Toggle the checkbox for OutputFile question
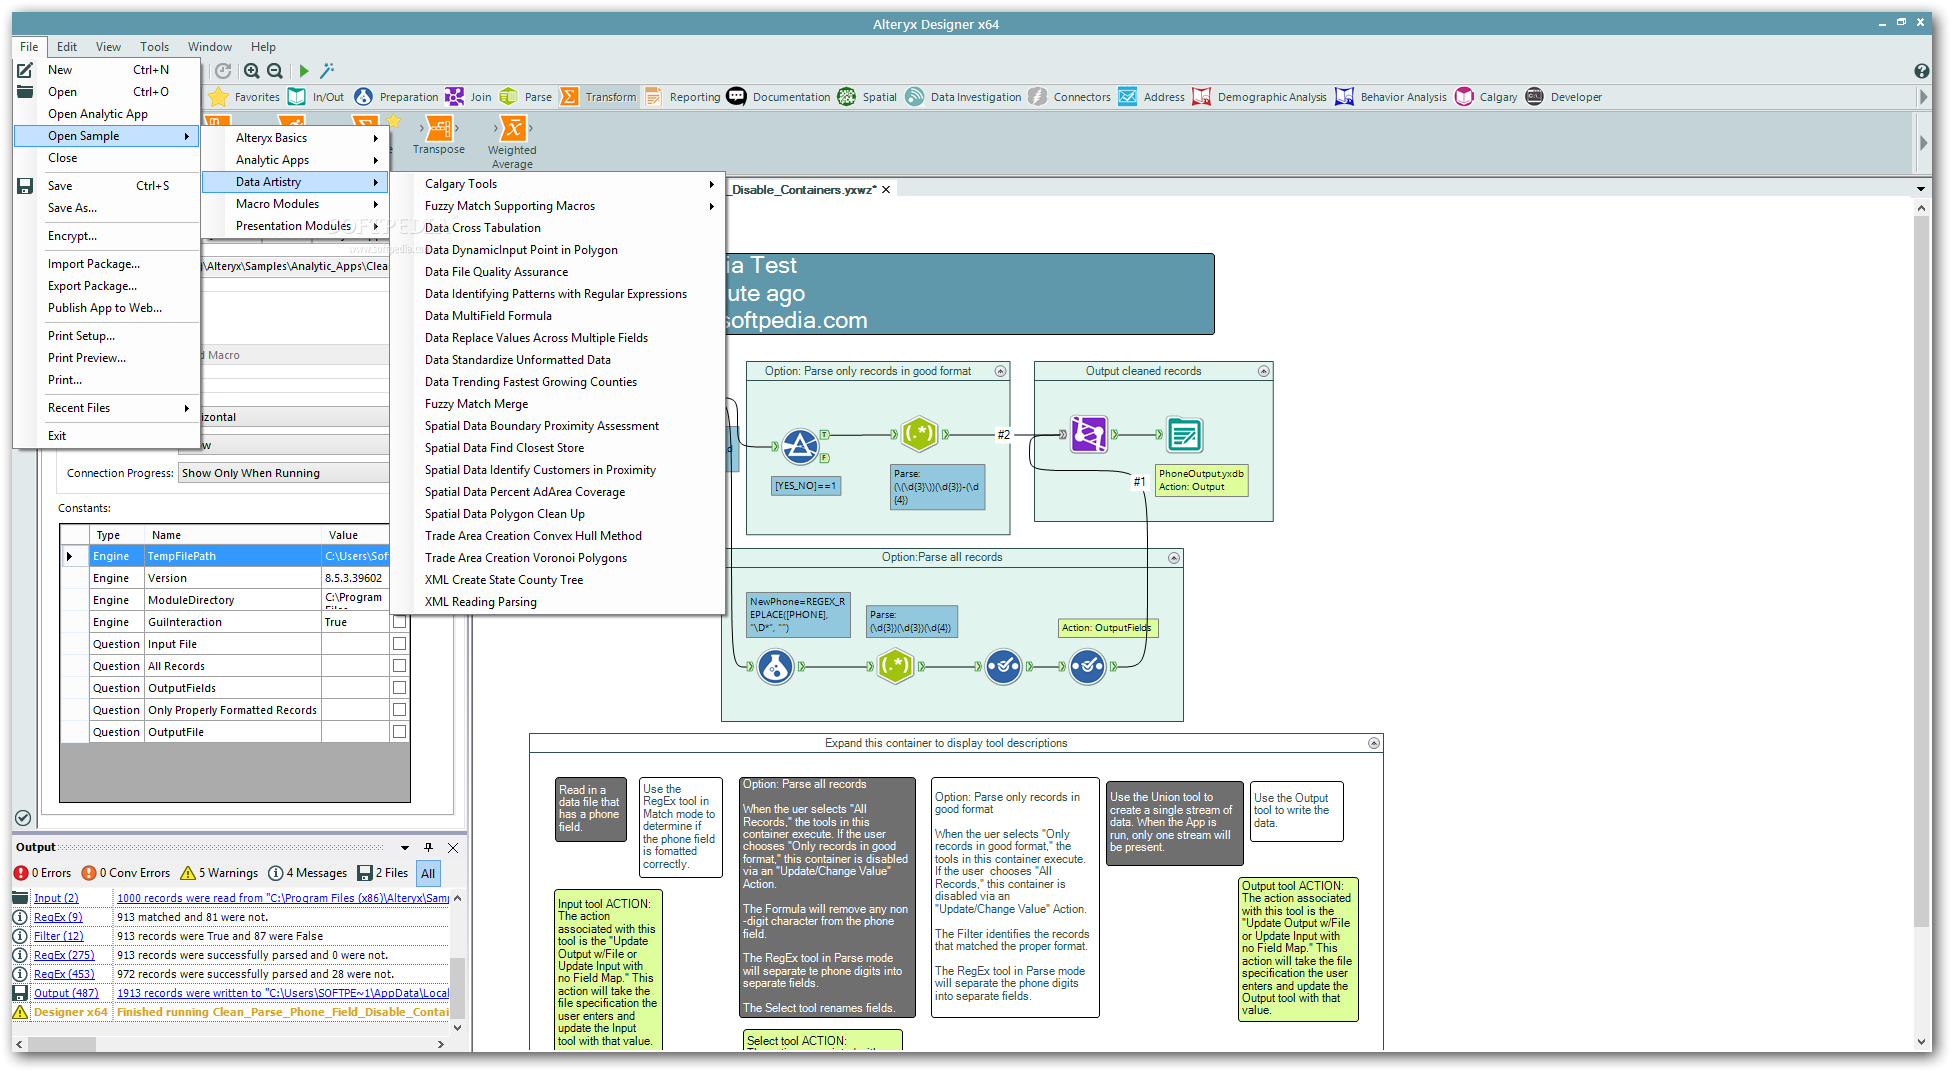 pyautogui.click(x=399, y=732)
